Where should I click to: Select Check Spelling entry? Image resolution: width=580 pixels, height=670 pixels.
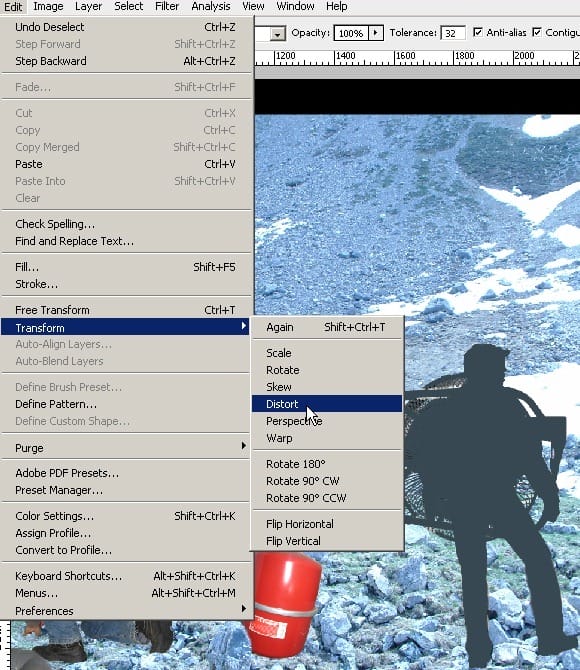pyautogui.click(x=125, y=224)
